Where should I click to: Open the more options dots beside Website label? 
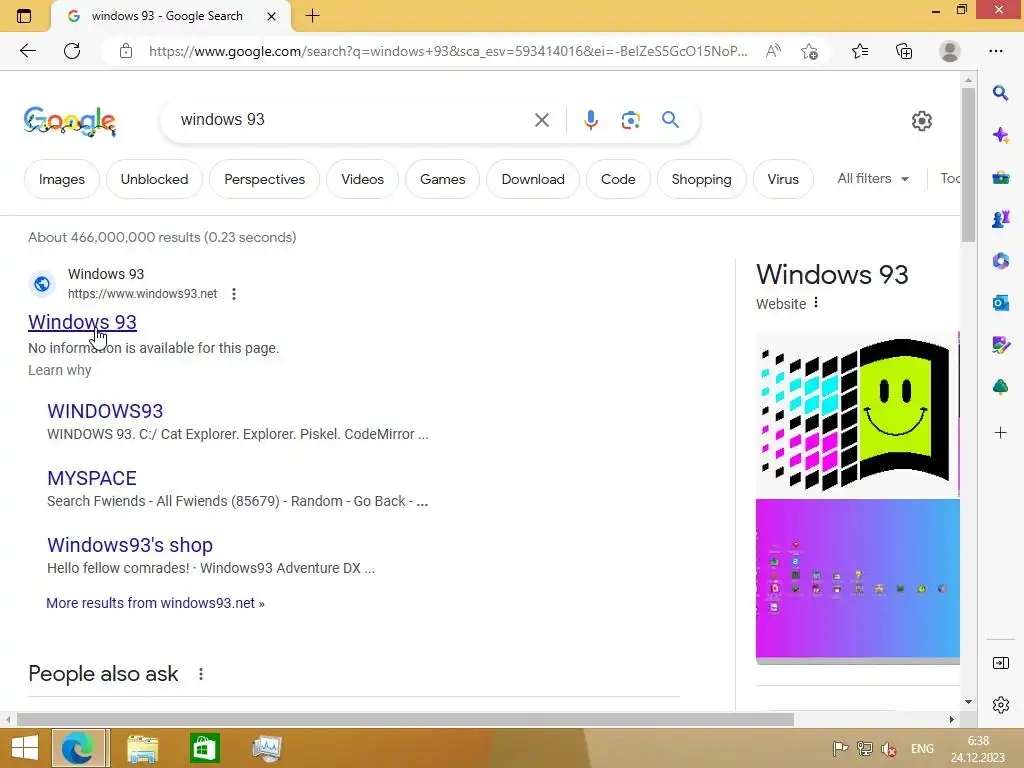tap(816, 303)
